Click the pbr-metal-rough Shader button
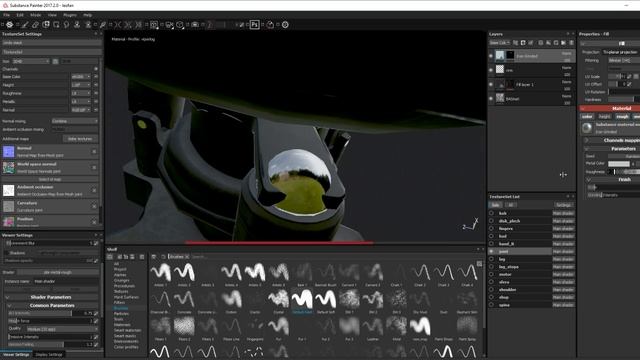This screenshot has height=360, width=640. [58, 272]
